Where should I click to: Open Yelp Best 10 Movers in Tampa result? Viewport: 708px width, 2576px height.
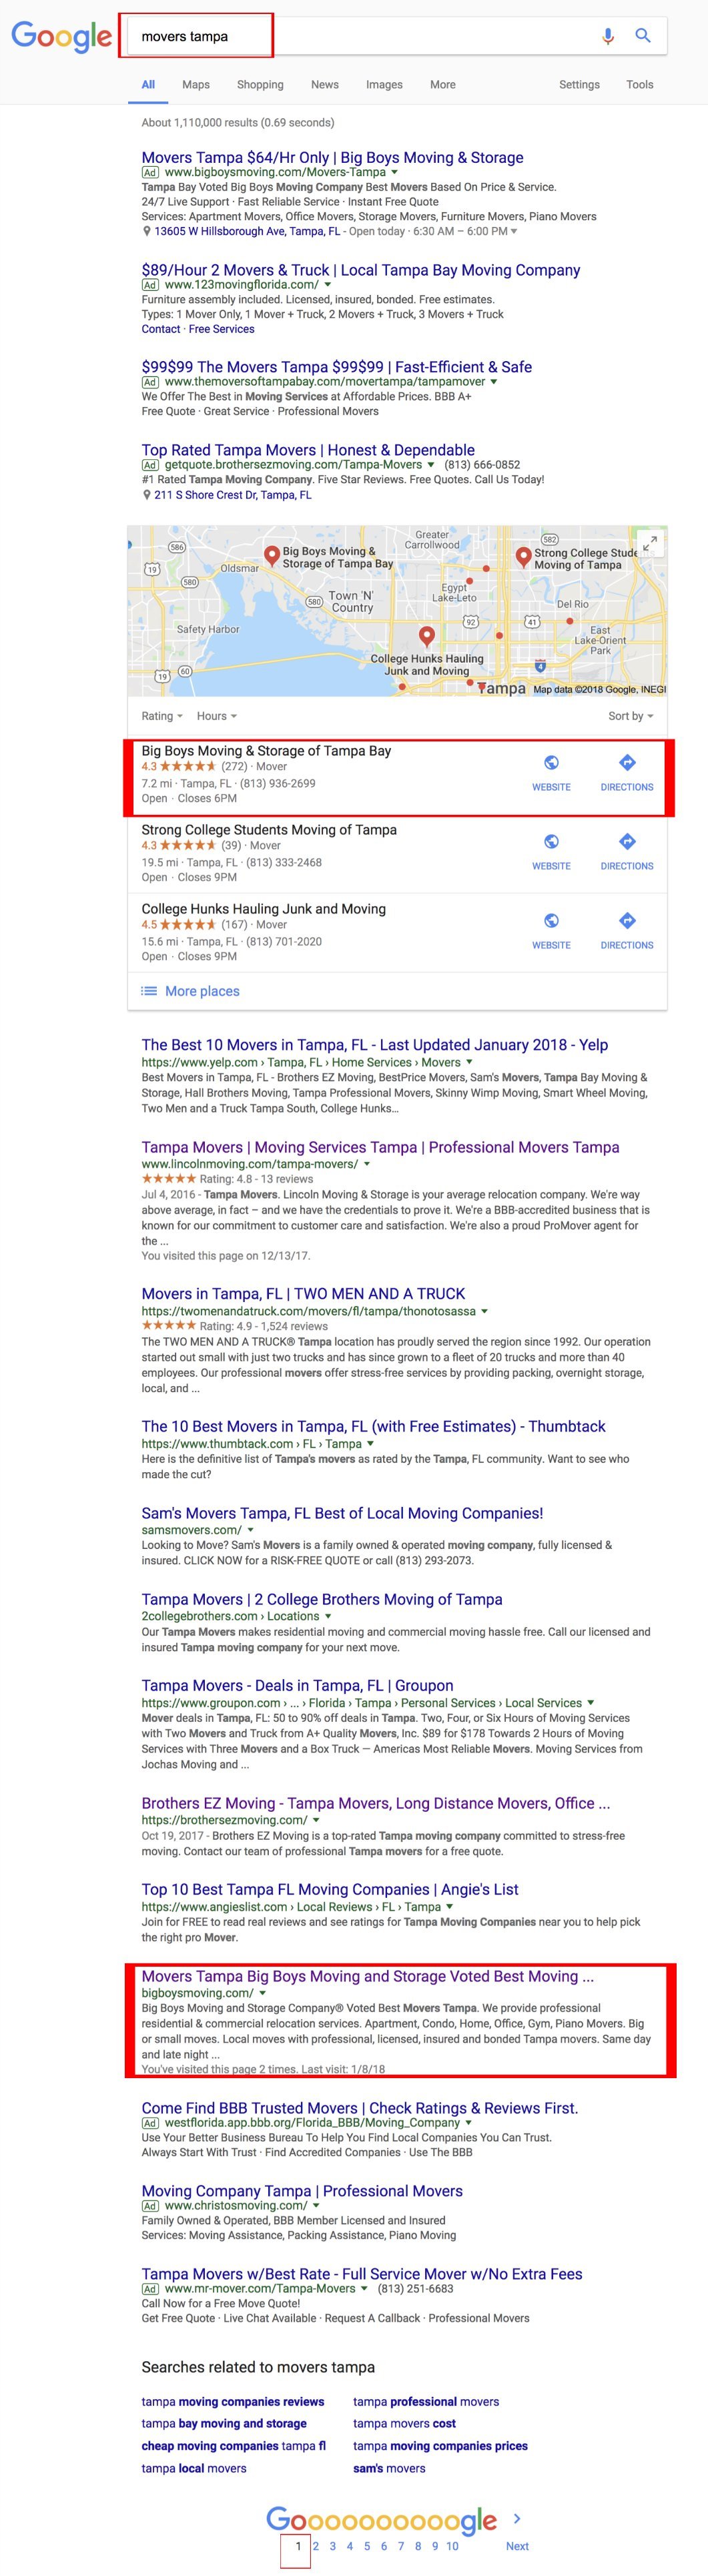click(375, 1045)
